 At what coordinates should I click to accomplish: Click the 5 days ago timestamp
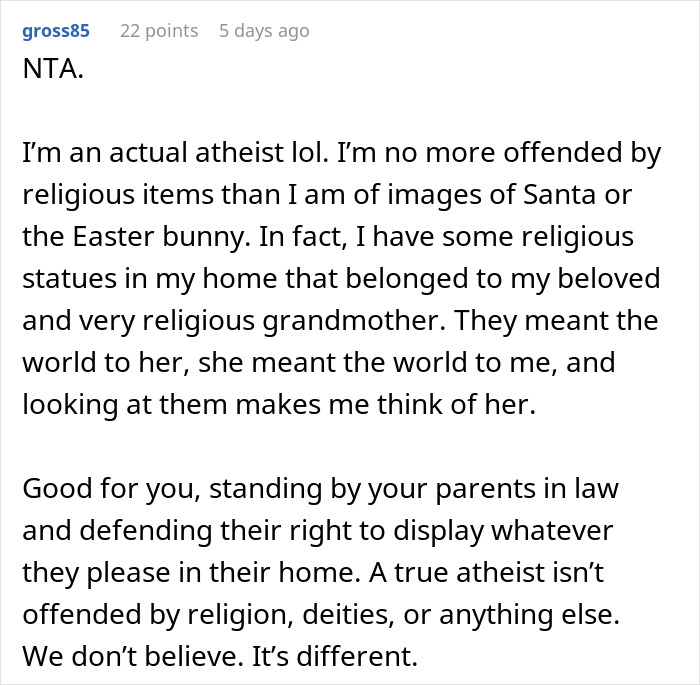pyautogui.click(x=264, y=31)
